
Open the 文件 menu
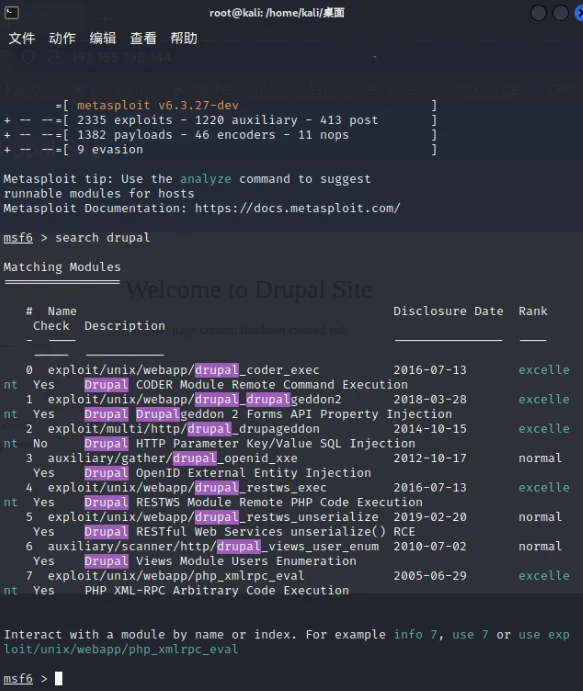[22, 38]
